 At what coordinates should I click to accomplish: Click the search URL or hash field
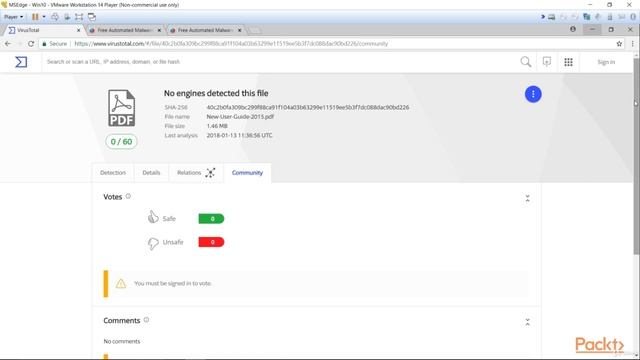click(280, 62)
